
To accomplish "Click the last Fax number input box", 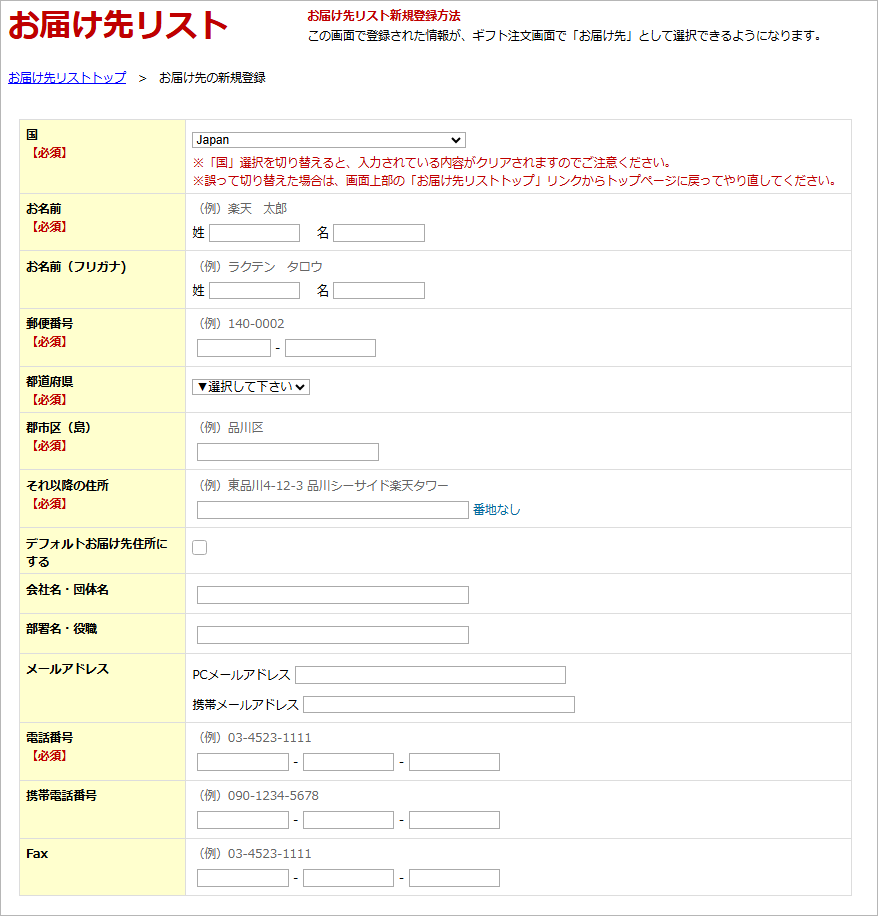I will tap(455, 877).
